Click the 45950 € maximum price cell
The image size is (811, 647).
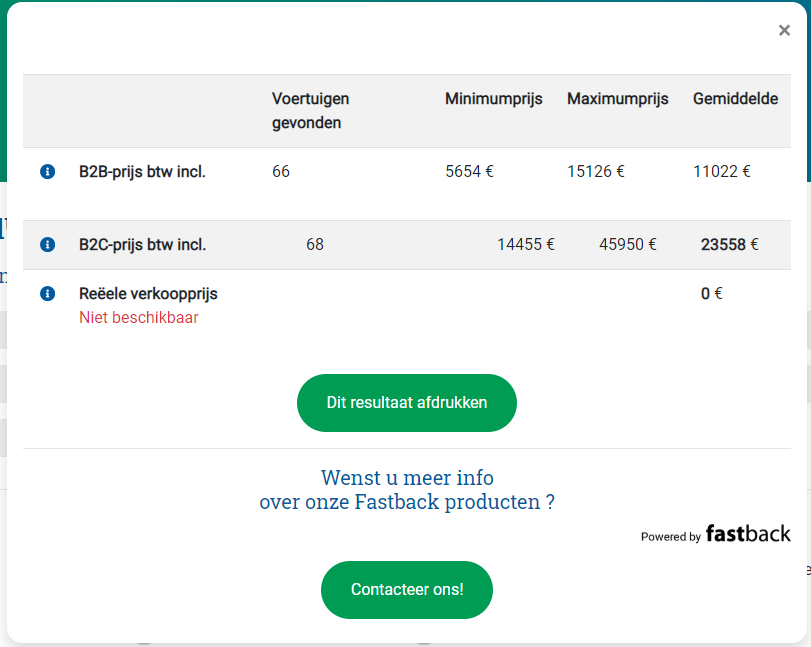coord(627,244)
